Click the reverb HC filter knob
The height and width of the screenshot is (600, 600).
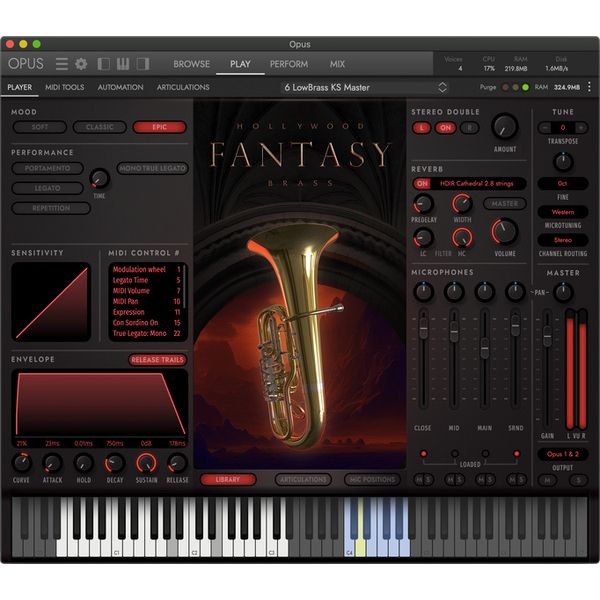[462, 238]
